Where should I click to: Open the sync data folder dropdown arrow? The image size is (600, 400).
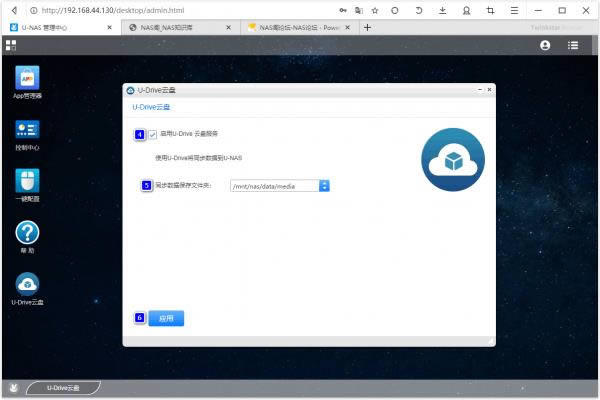point(324,186)
